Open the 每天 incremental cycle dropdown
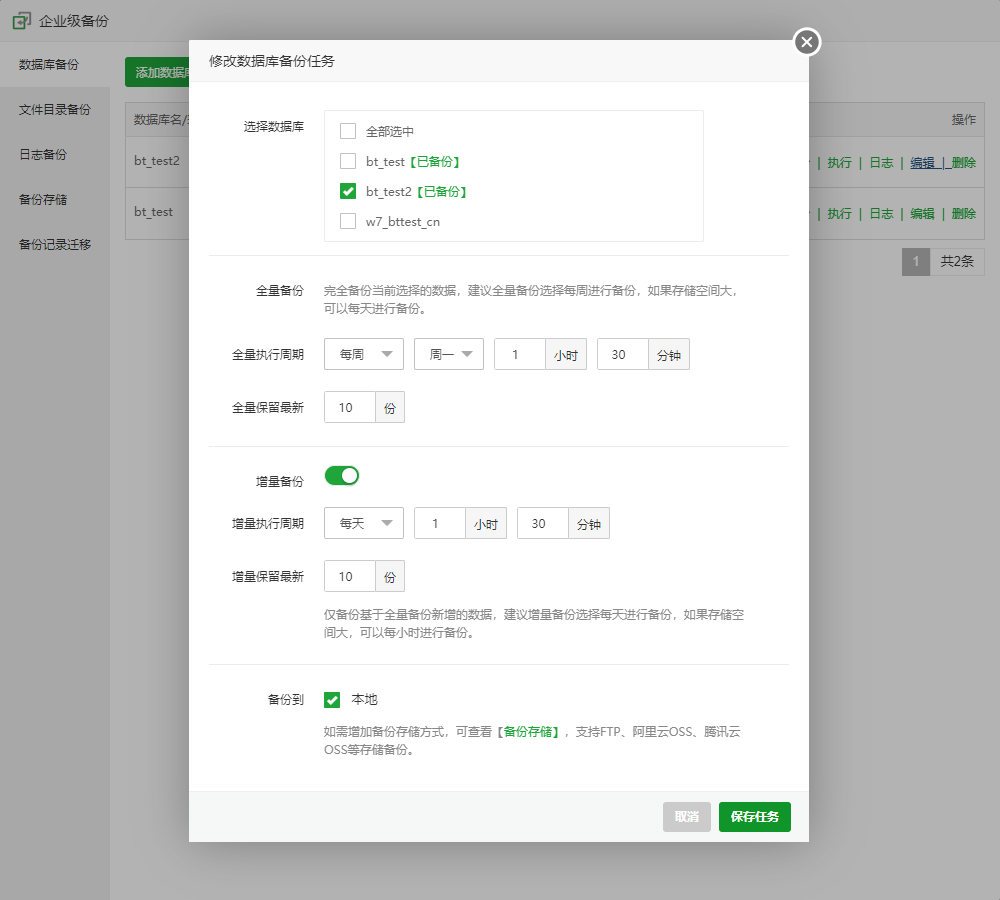The width and height of the screenshot is (1000, 900). 364,523
